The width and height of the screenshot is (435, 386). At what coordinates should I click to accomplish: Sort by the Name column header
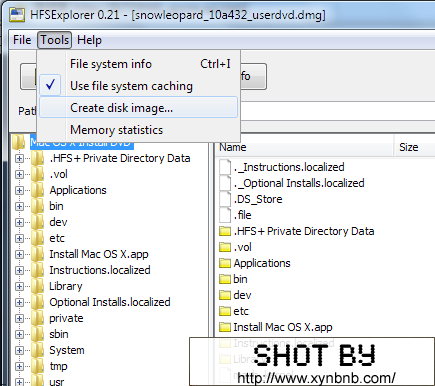tap(304, 147)
